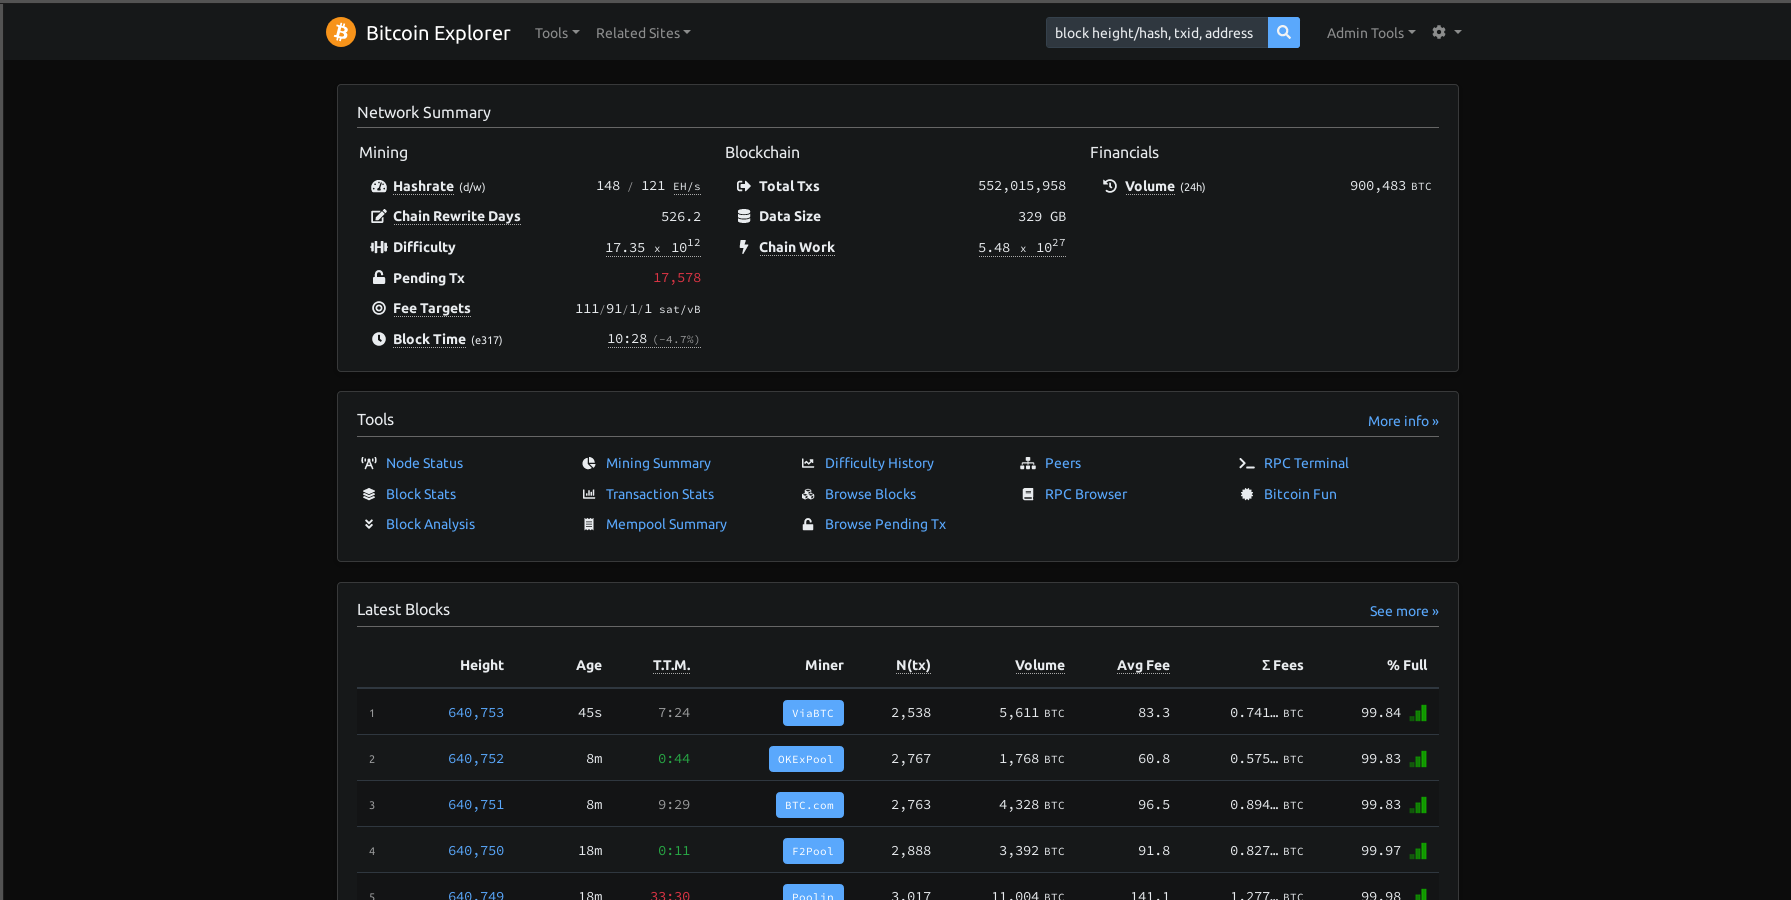Click the Hashrate gauge icon
The image size is (1791, 900).
point(379,186)
